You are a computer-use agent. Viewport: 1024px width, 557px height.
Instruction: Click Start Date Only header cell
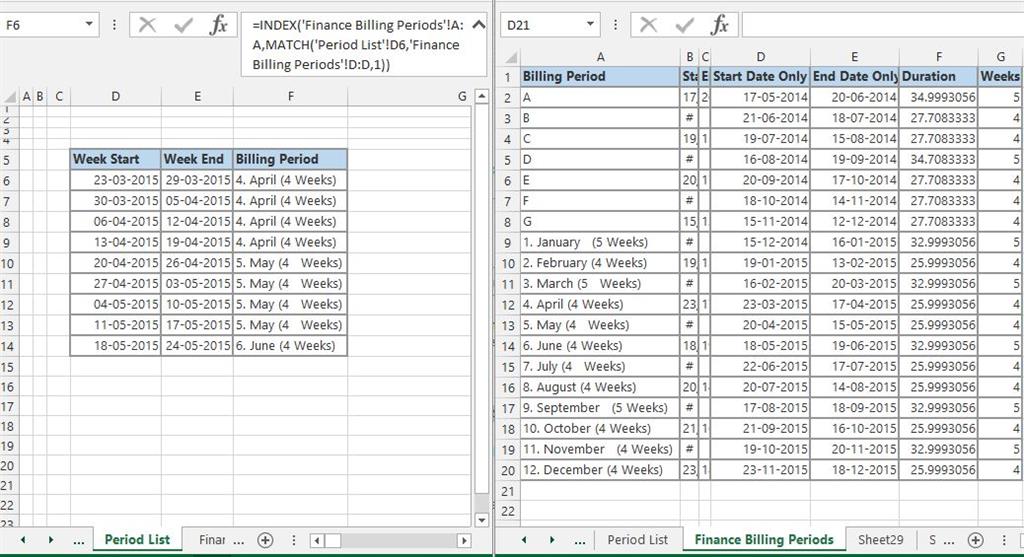coord(760,76)
